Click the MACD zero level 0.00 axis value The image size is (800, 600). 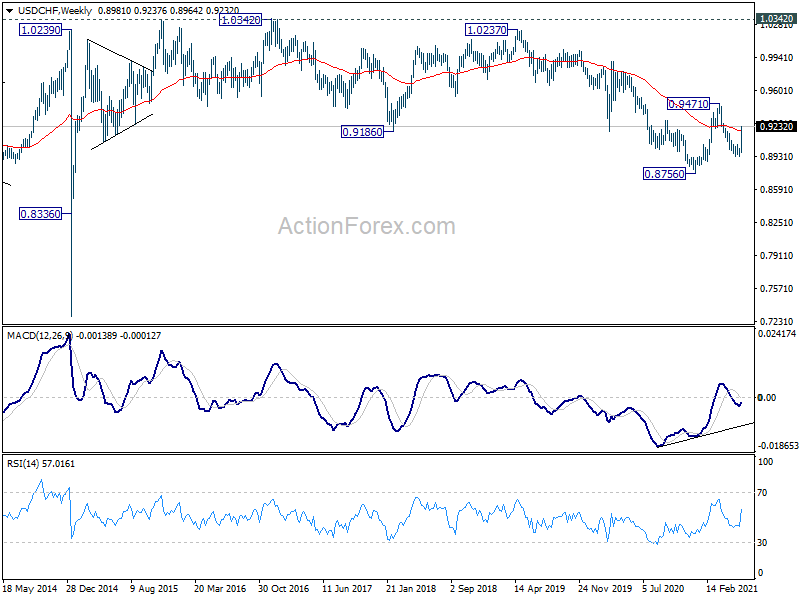[767, 397]
